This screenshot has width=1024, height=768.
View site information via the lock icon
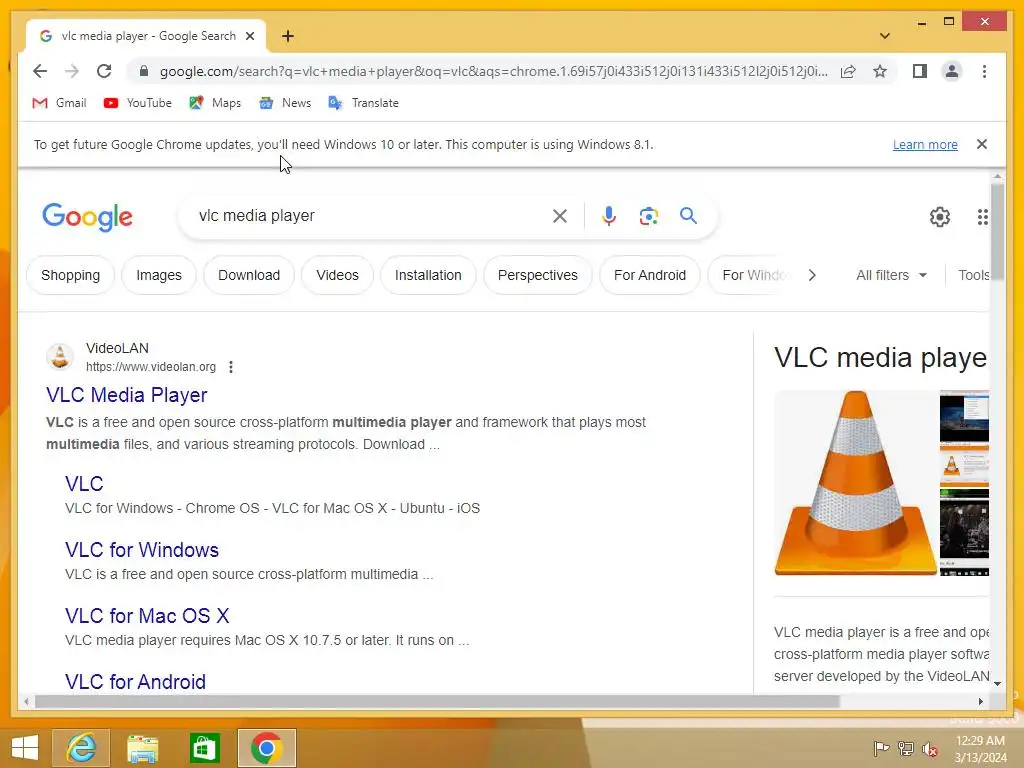pos(144,71)
